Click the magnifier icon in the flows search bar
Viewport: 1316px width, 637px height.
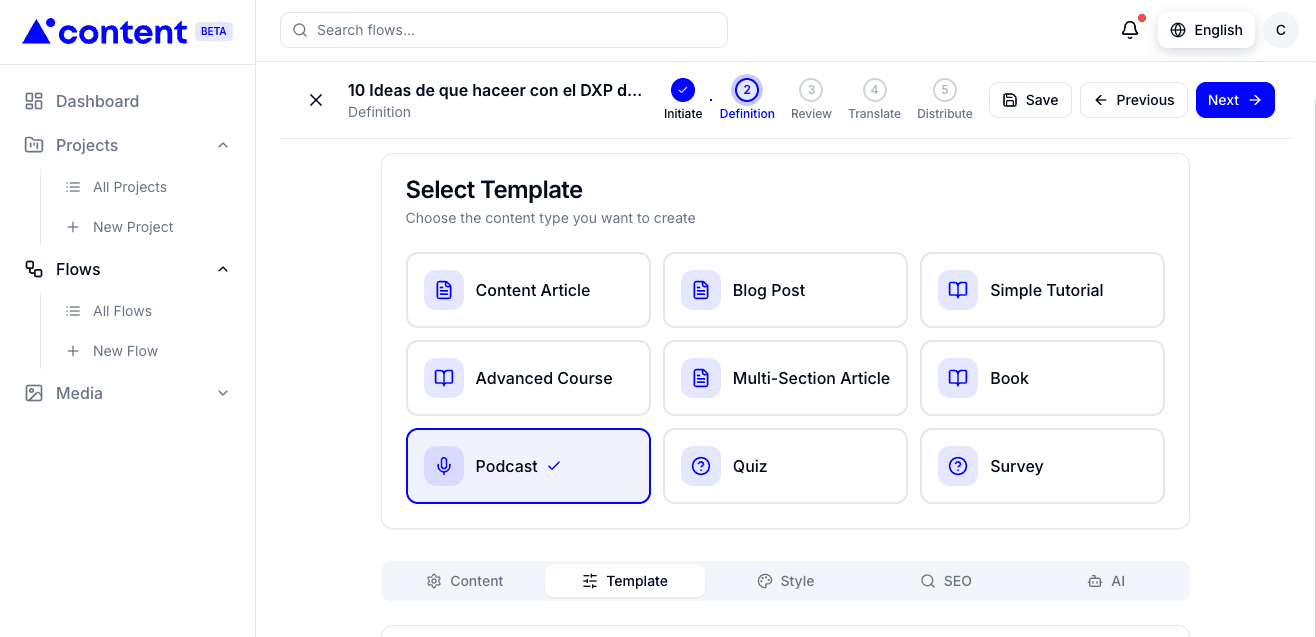[x=300, y=30]
